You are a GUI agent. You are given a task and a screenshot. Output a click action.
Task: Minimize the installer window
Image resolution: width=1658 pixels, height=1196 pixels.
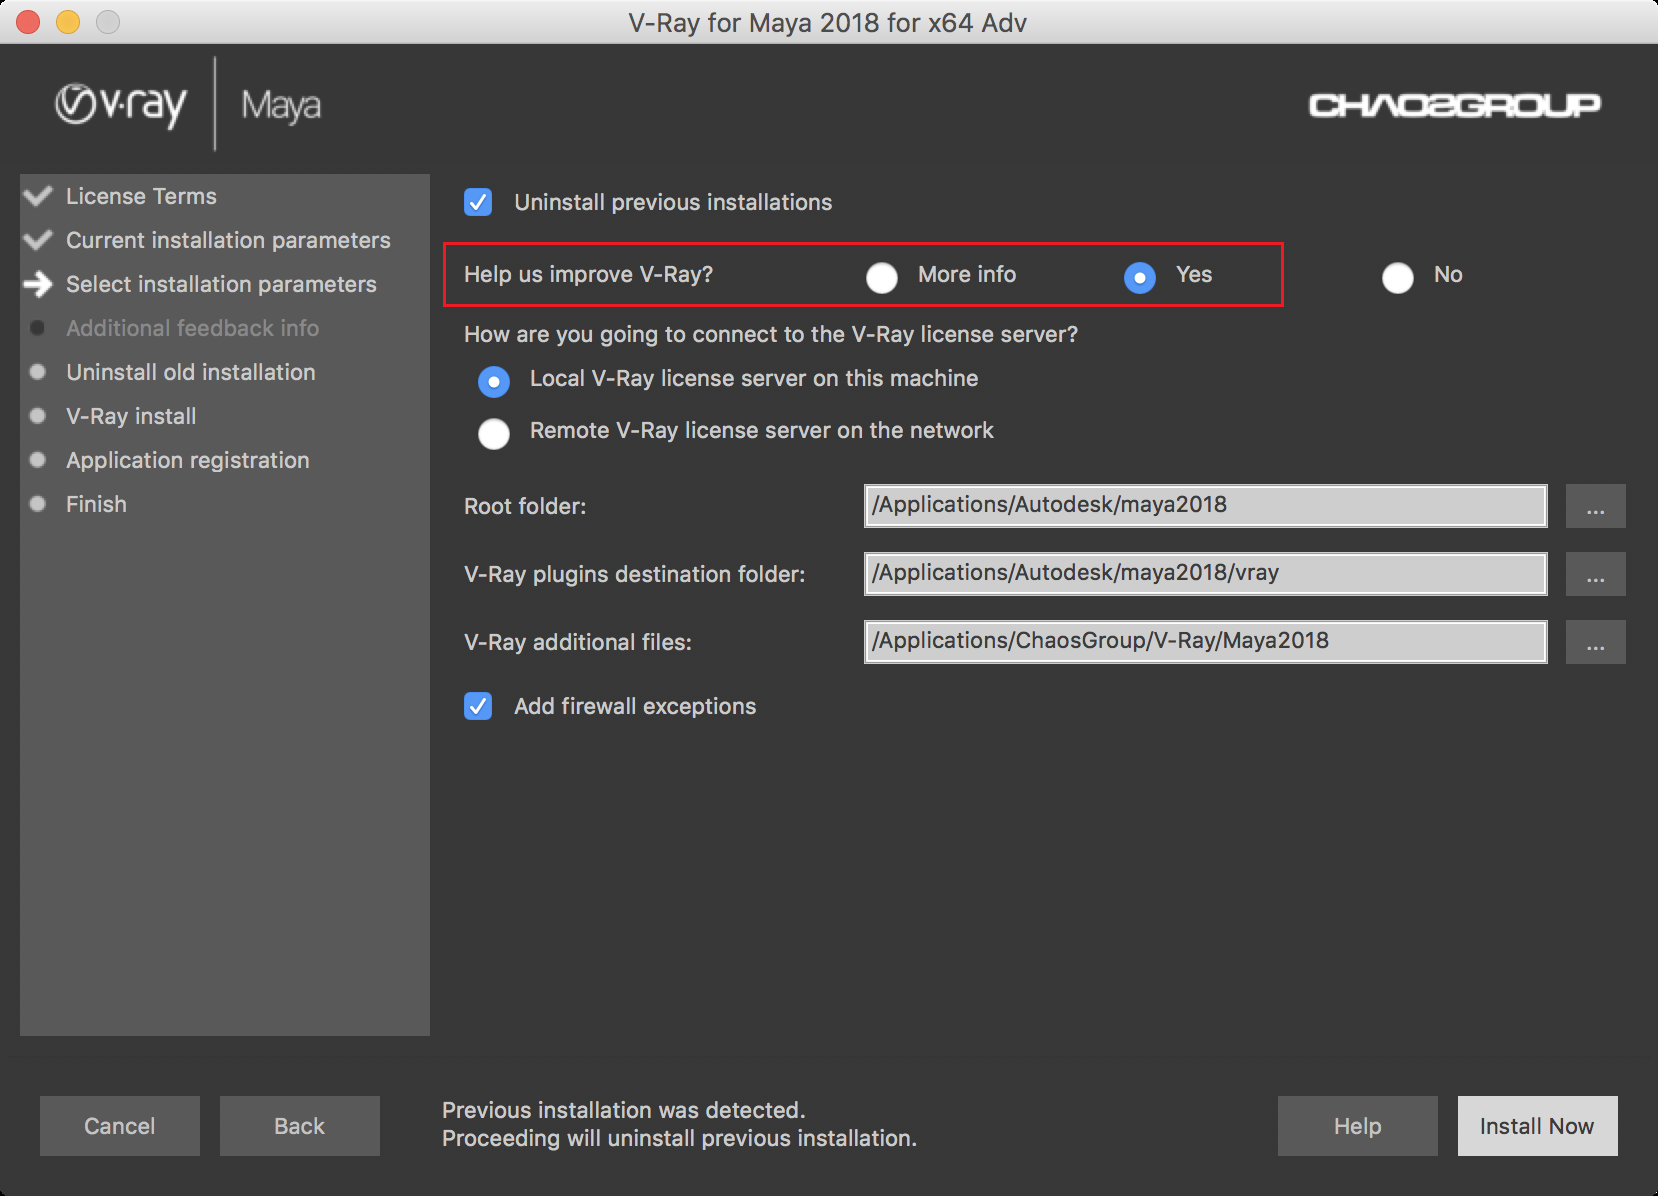68,21
